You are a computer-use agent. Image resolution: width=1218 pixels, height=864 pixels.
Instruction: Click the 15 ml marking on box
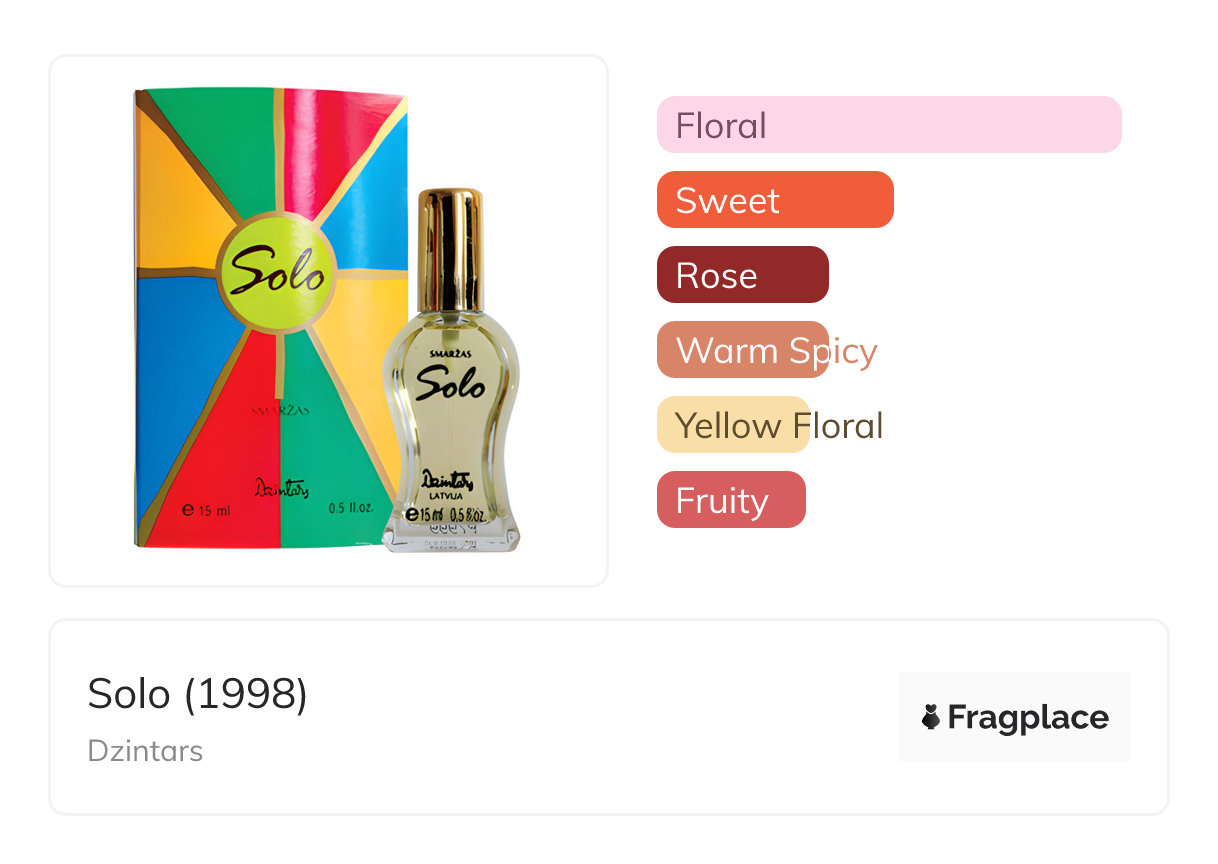point(207,510)
